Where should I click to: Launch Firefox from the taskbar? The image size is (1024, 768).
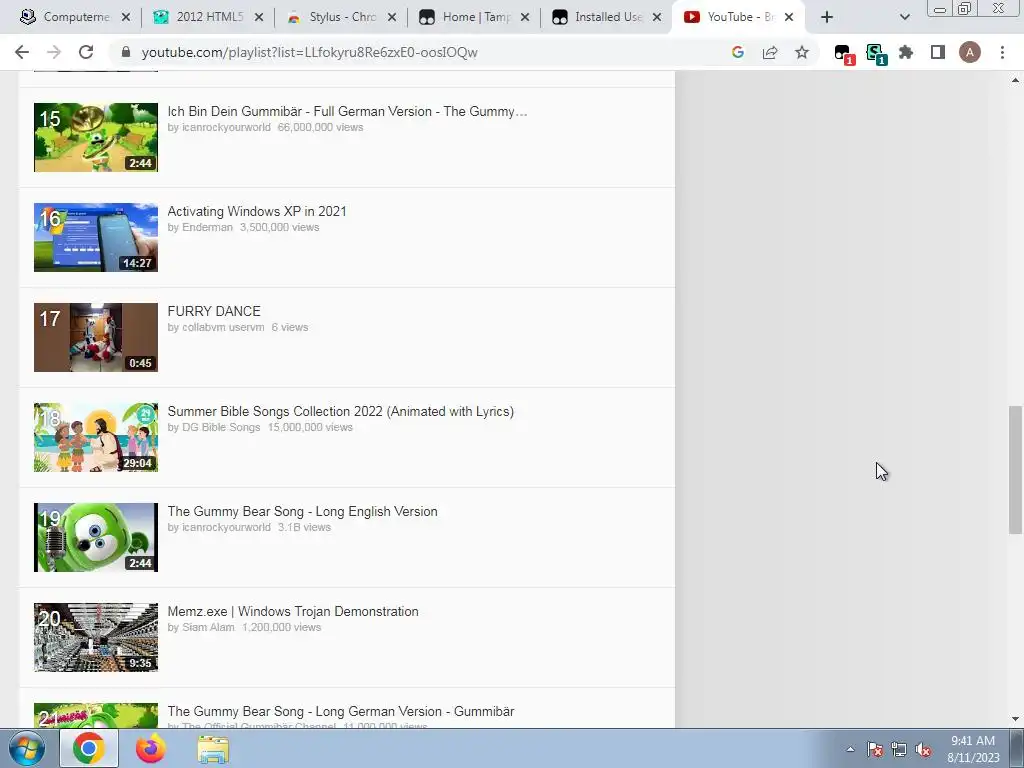(150, 748)
